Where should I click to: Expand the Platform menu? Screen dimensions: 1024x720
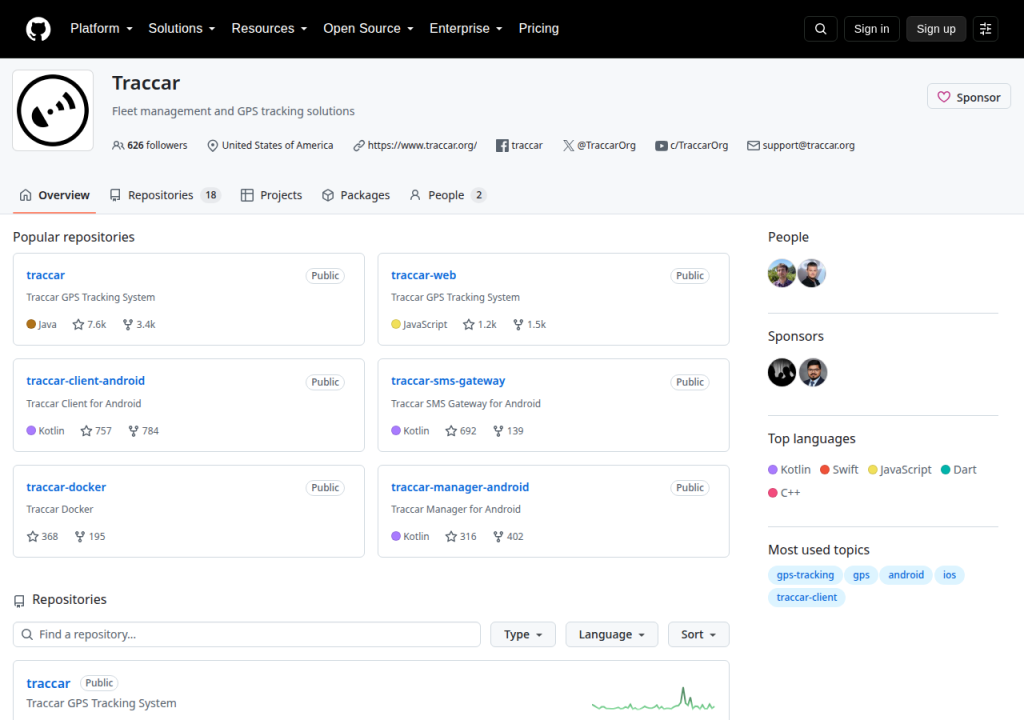coord(101,29)
